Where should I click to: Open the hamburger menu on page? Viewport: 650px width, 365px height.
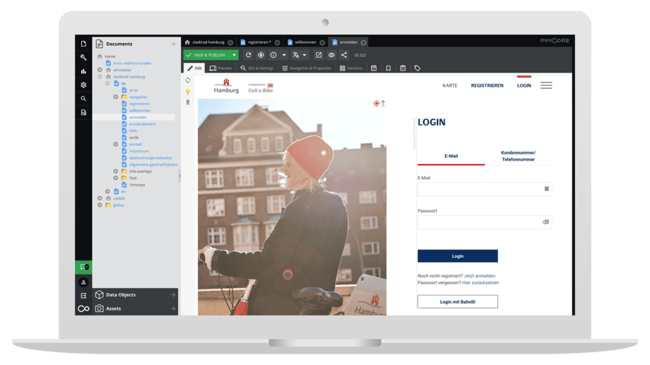(546, 85)
